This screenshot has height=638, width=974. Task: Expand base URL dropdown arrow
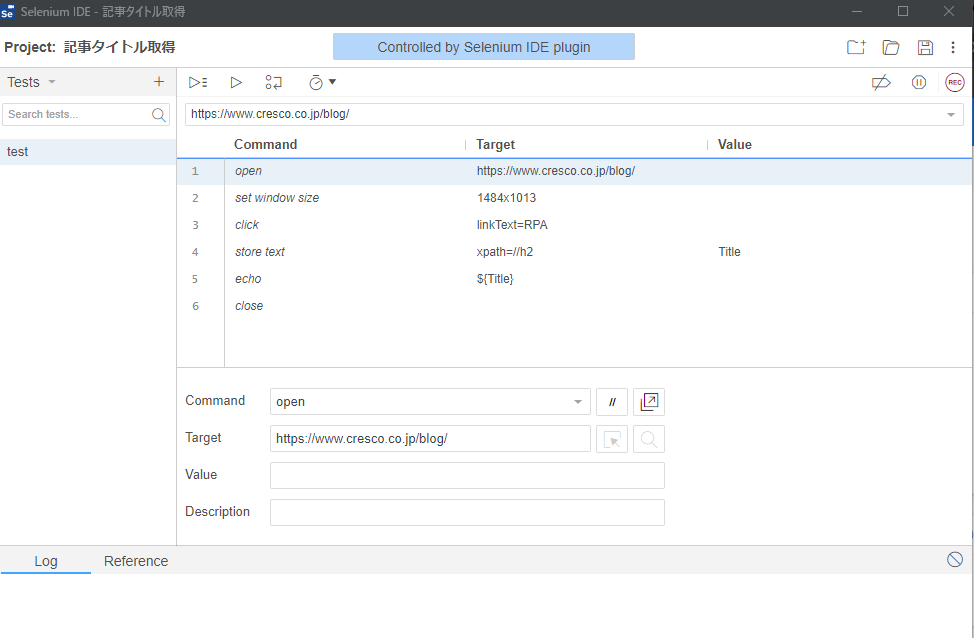(x=950, y=114)
